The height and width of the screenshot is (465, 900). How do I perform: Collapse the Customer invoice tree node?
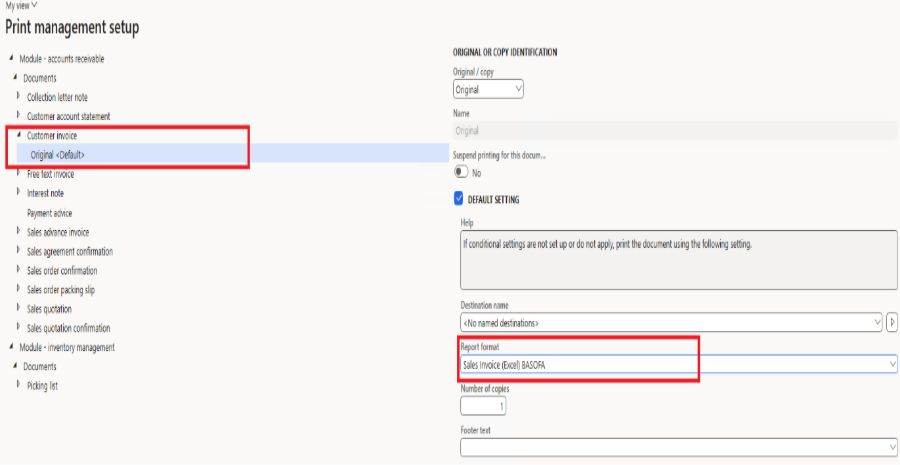[x=18, y=135]
